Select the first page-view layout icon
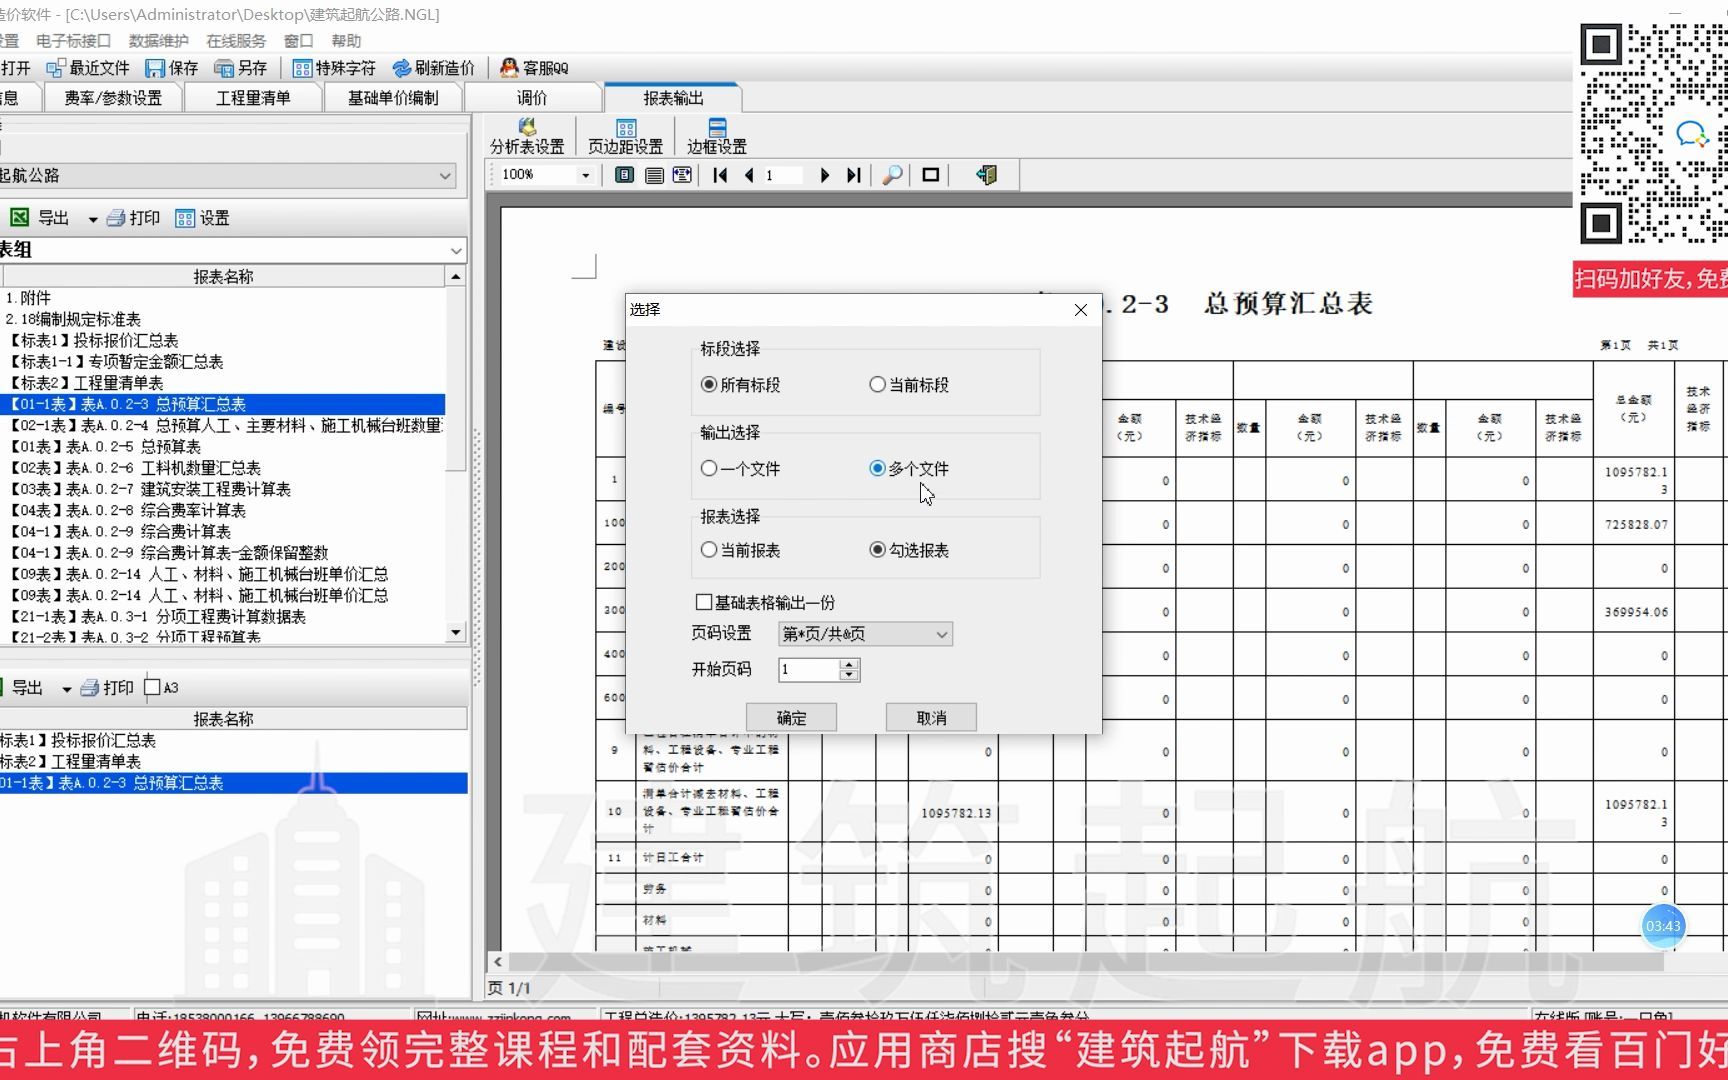Viewport: 1728px width, 1080px height. (x=624, y=175)
